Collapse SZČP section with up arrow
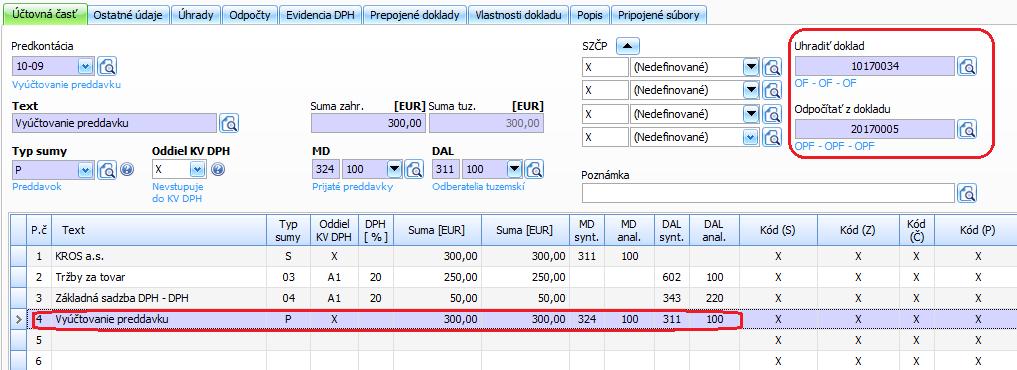 [x=628, y=46]
